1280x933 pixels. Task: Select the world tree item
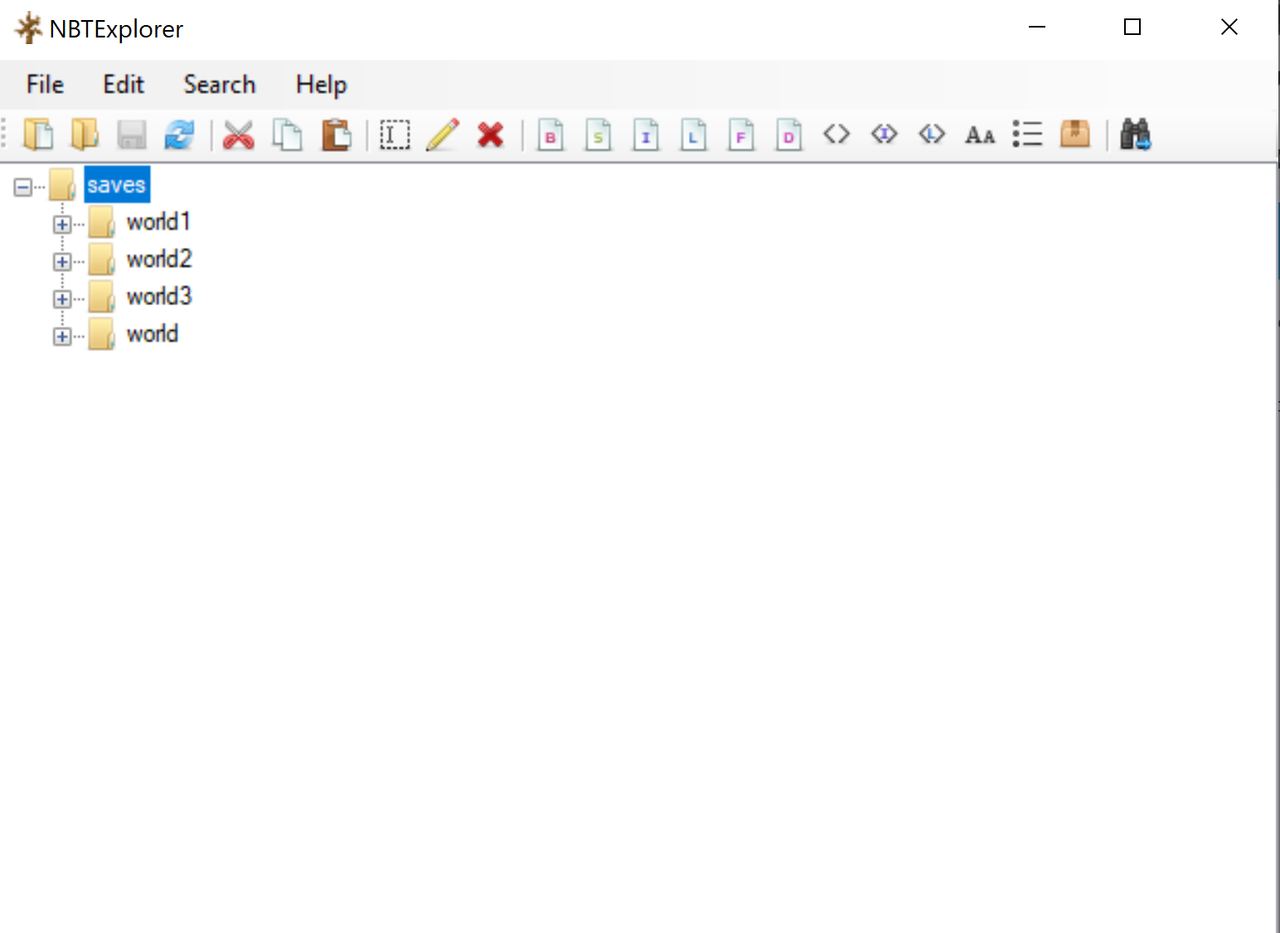[152, 334]
